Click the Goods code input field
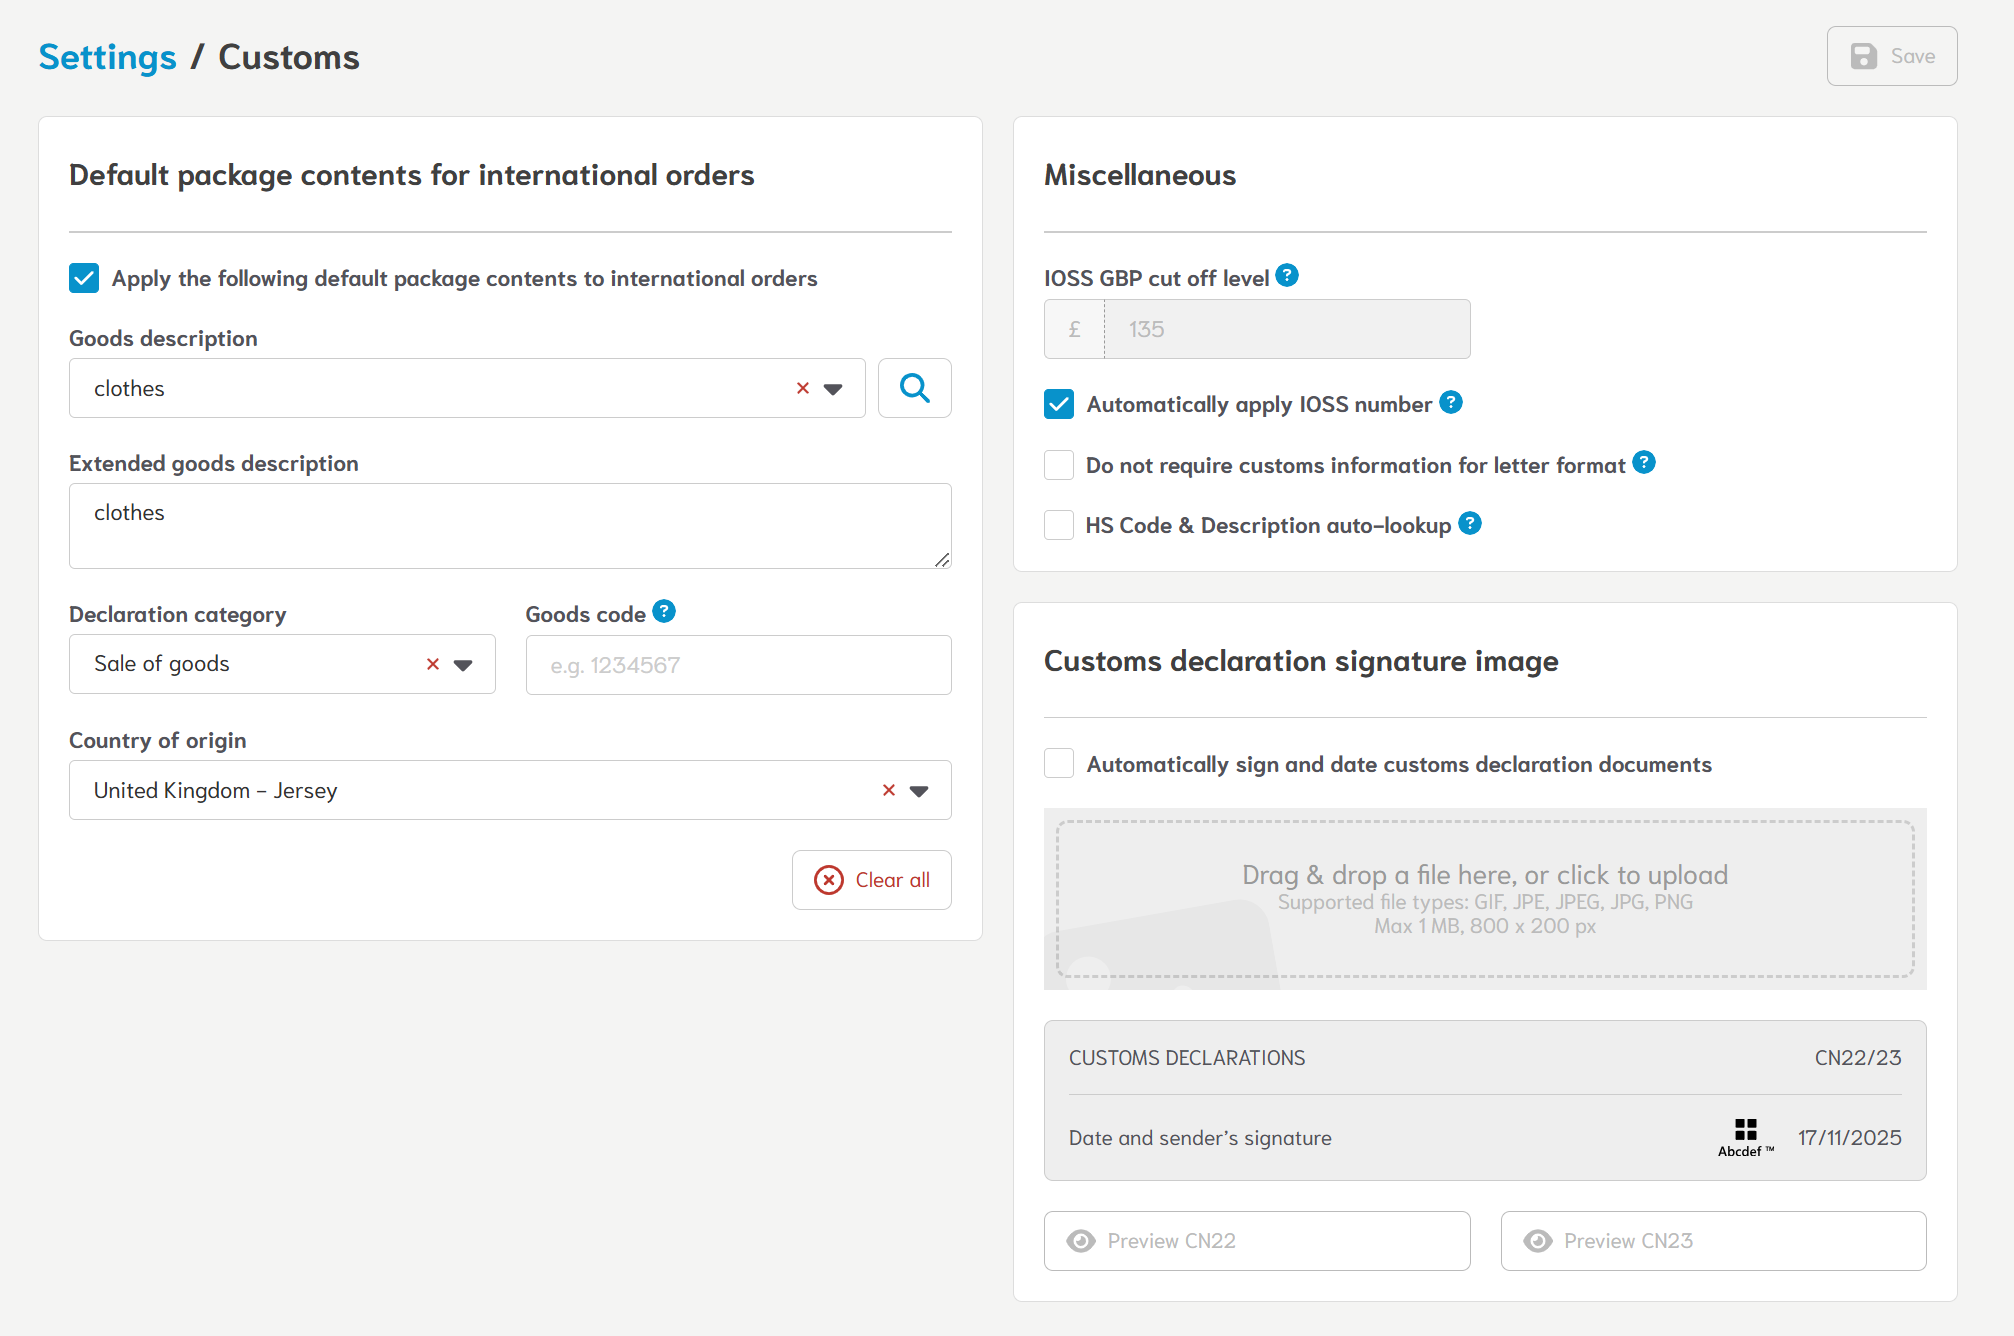Image resolution: width=2014 pixels, height=1336 pixels. pyautogui.click(x=738, y=665)
